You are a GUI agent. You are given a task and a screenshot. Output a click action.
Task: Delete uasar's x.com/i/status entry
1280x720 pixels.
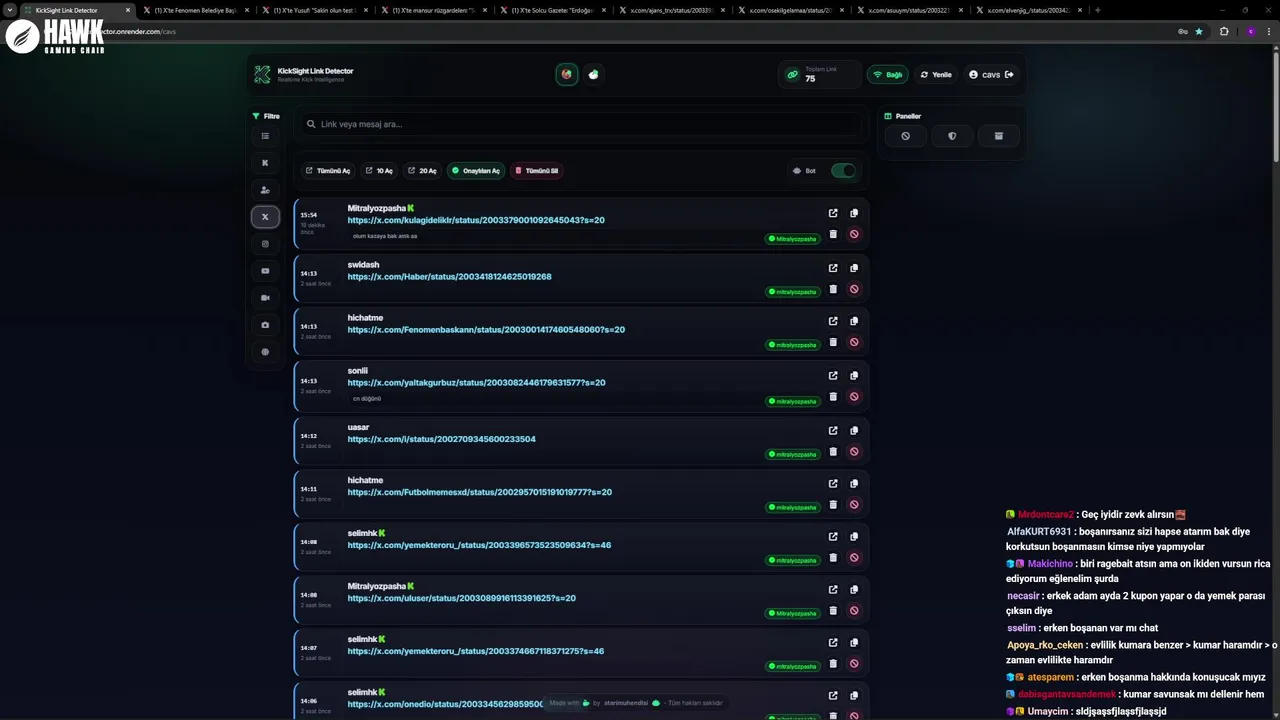833,451
